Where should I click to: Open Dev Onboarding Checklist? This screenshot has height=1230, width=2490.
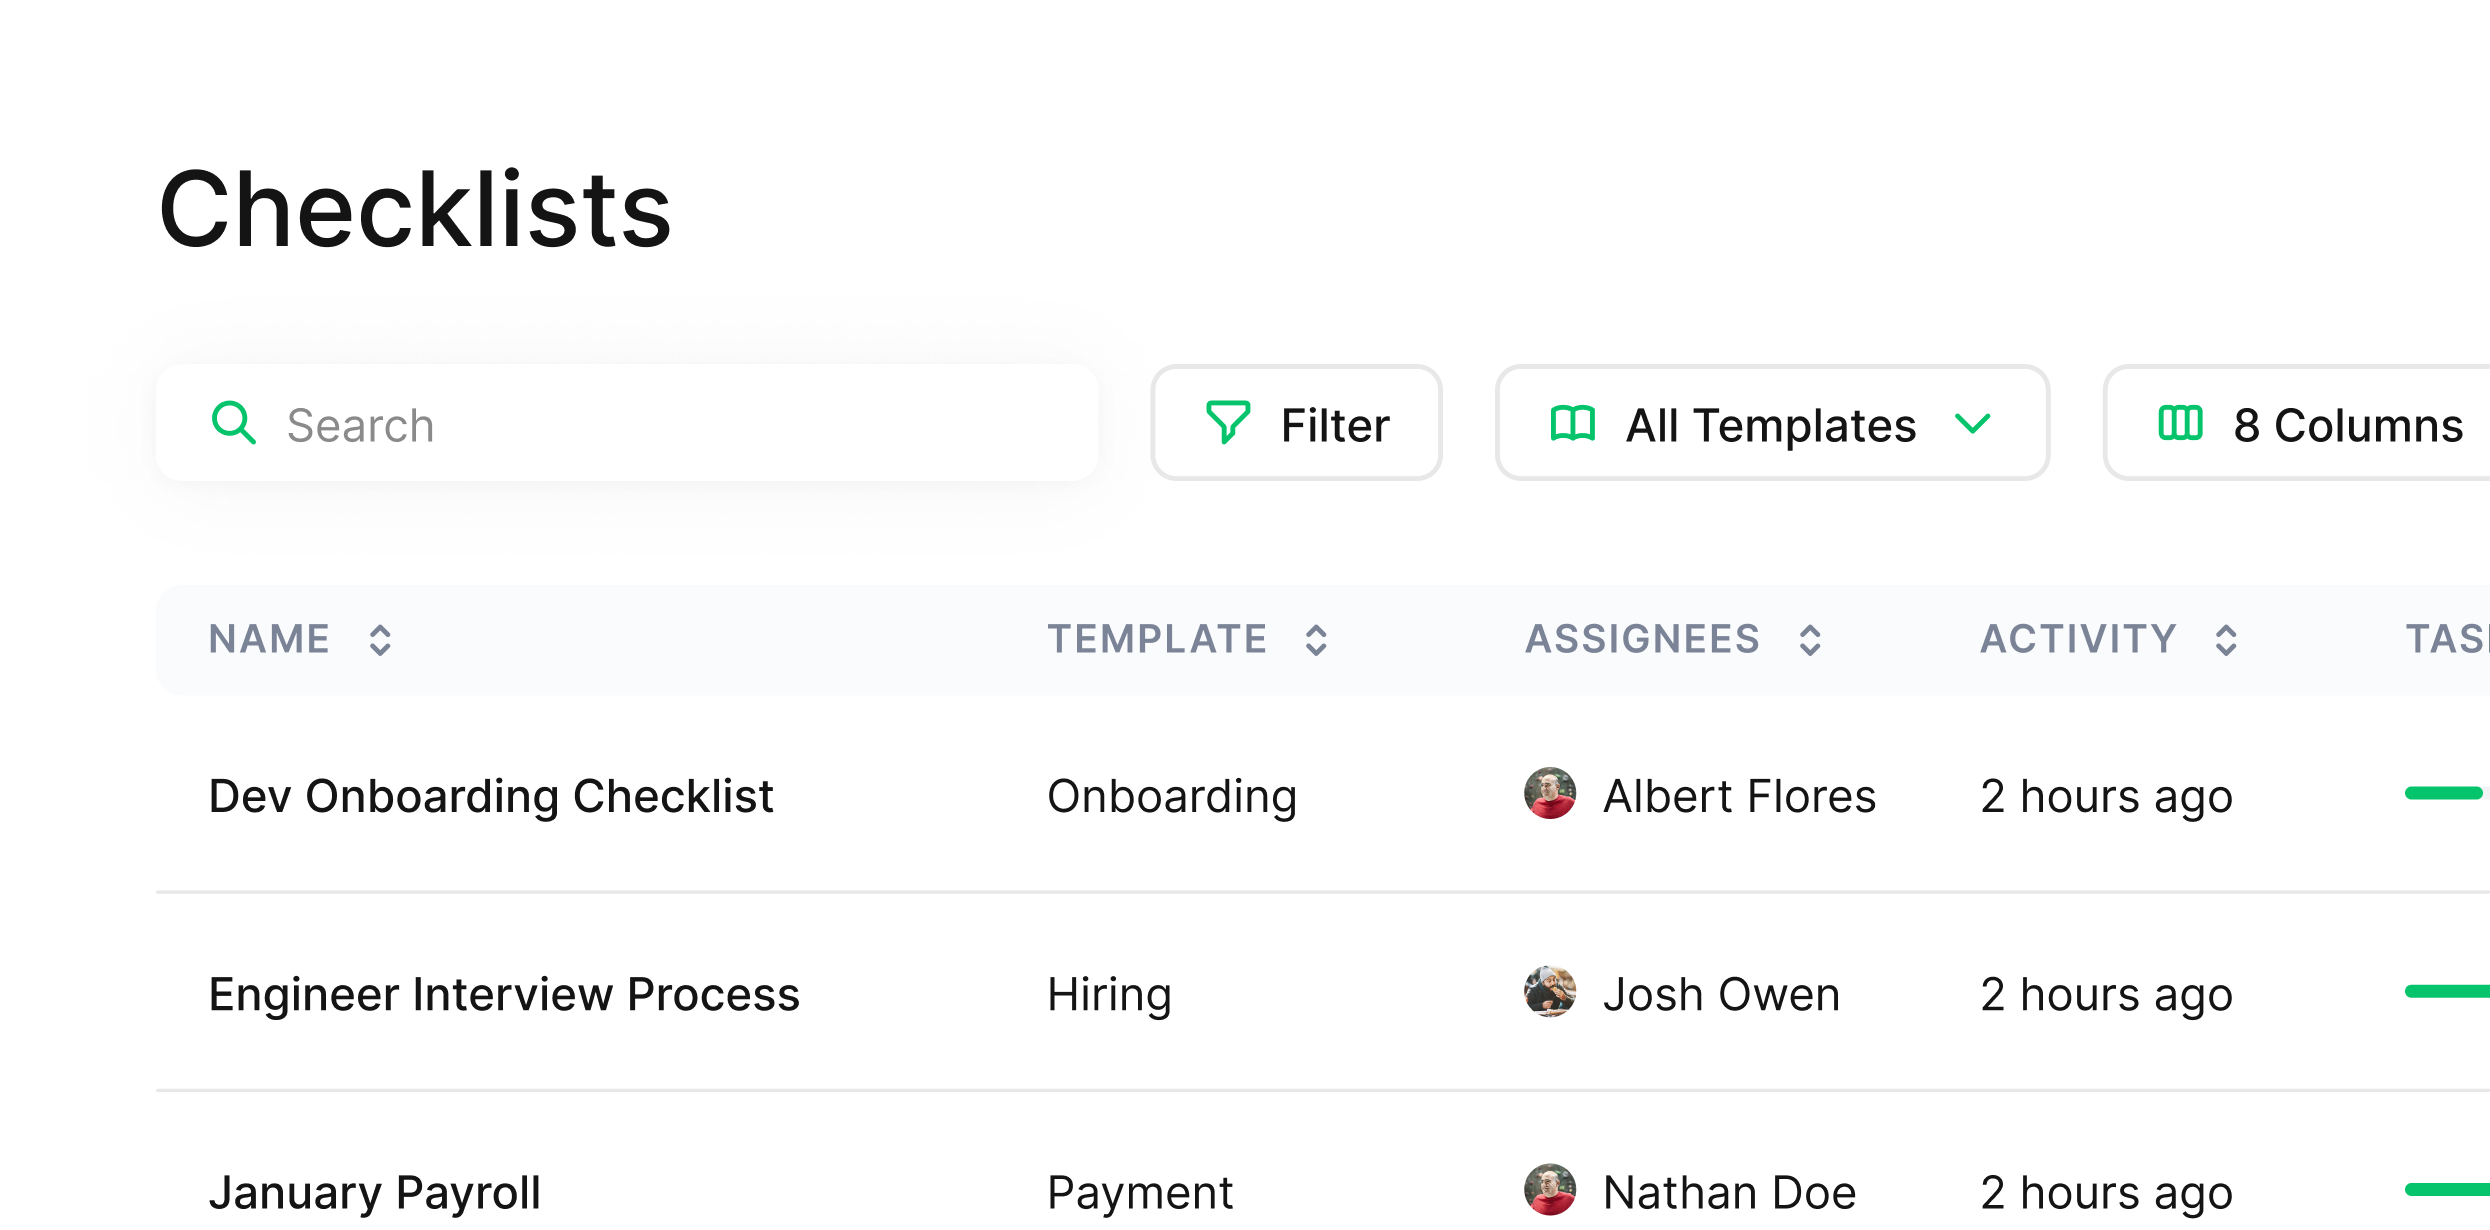pos(491,796)
